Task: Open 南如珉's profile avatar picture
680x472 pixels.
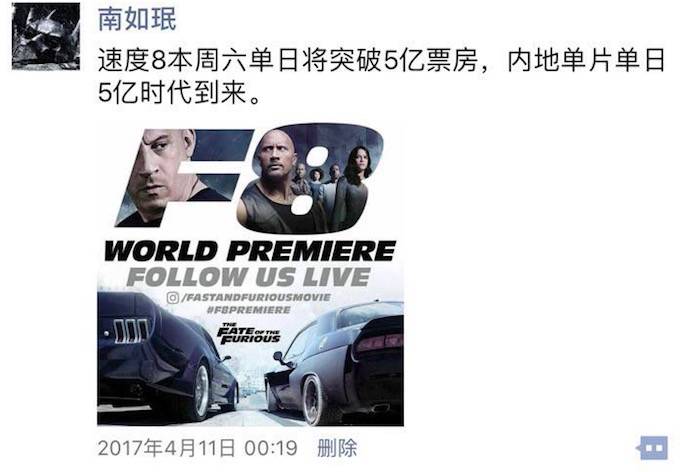Action: [x=46, y=36]
